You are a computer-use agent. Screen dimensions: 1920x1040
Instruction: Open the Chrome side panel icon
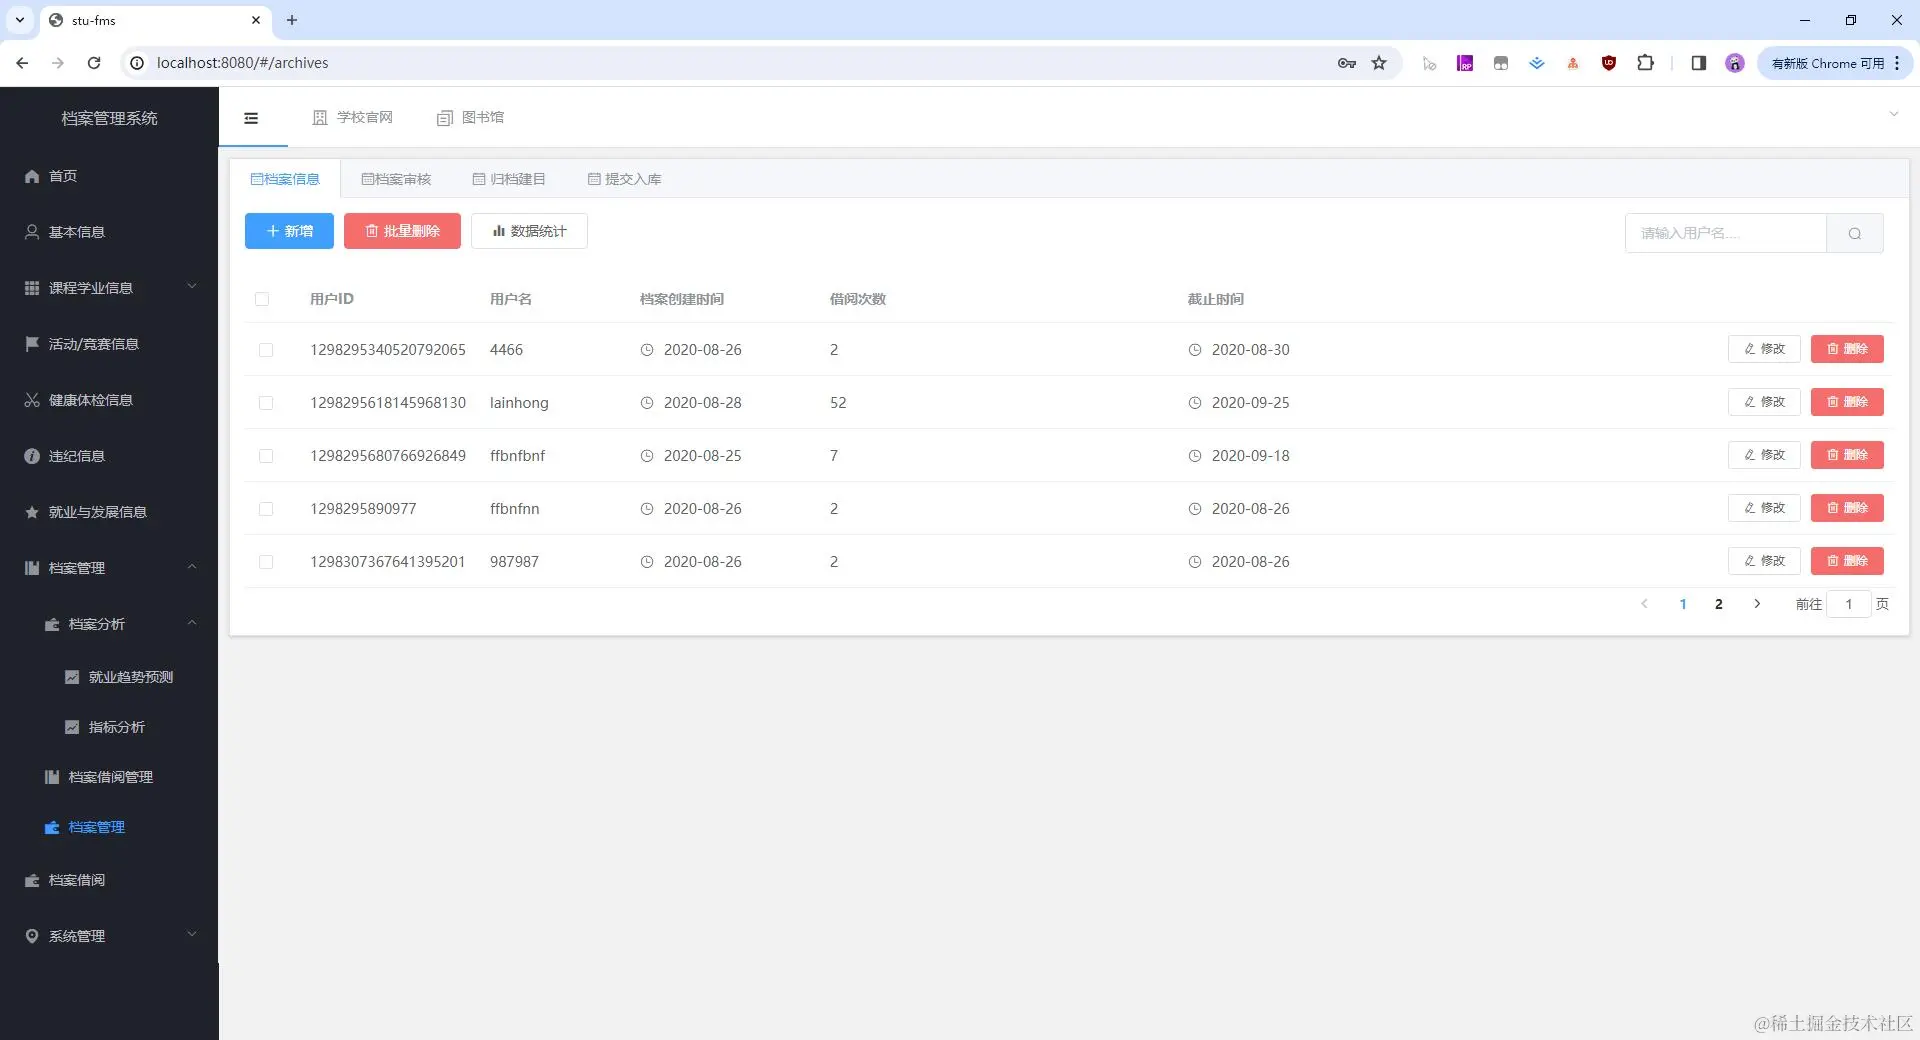[x=1698, y=63]
